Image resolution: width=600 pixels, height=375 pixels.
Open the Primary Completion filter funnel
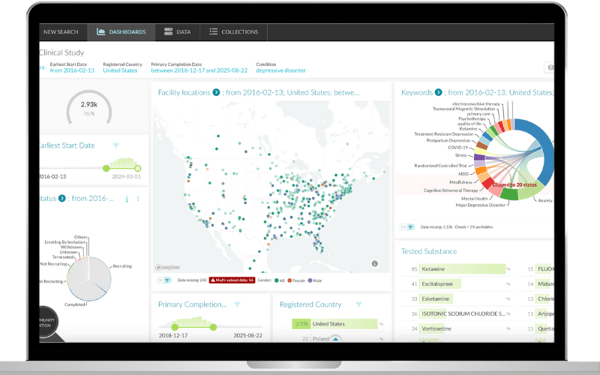[x=237, y=305]
